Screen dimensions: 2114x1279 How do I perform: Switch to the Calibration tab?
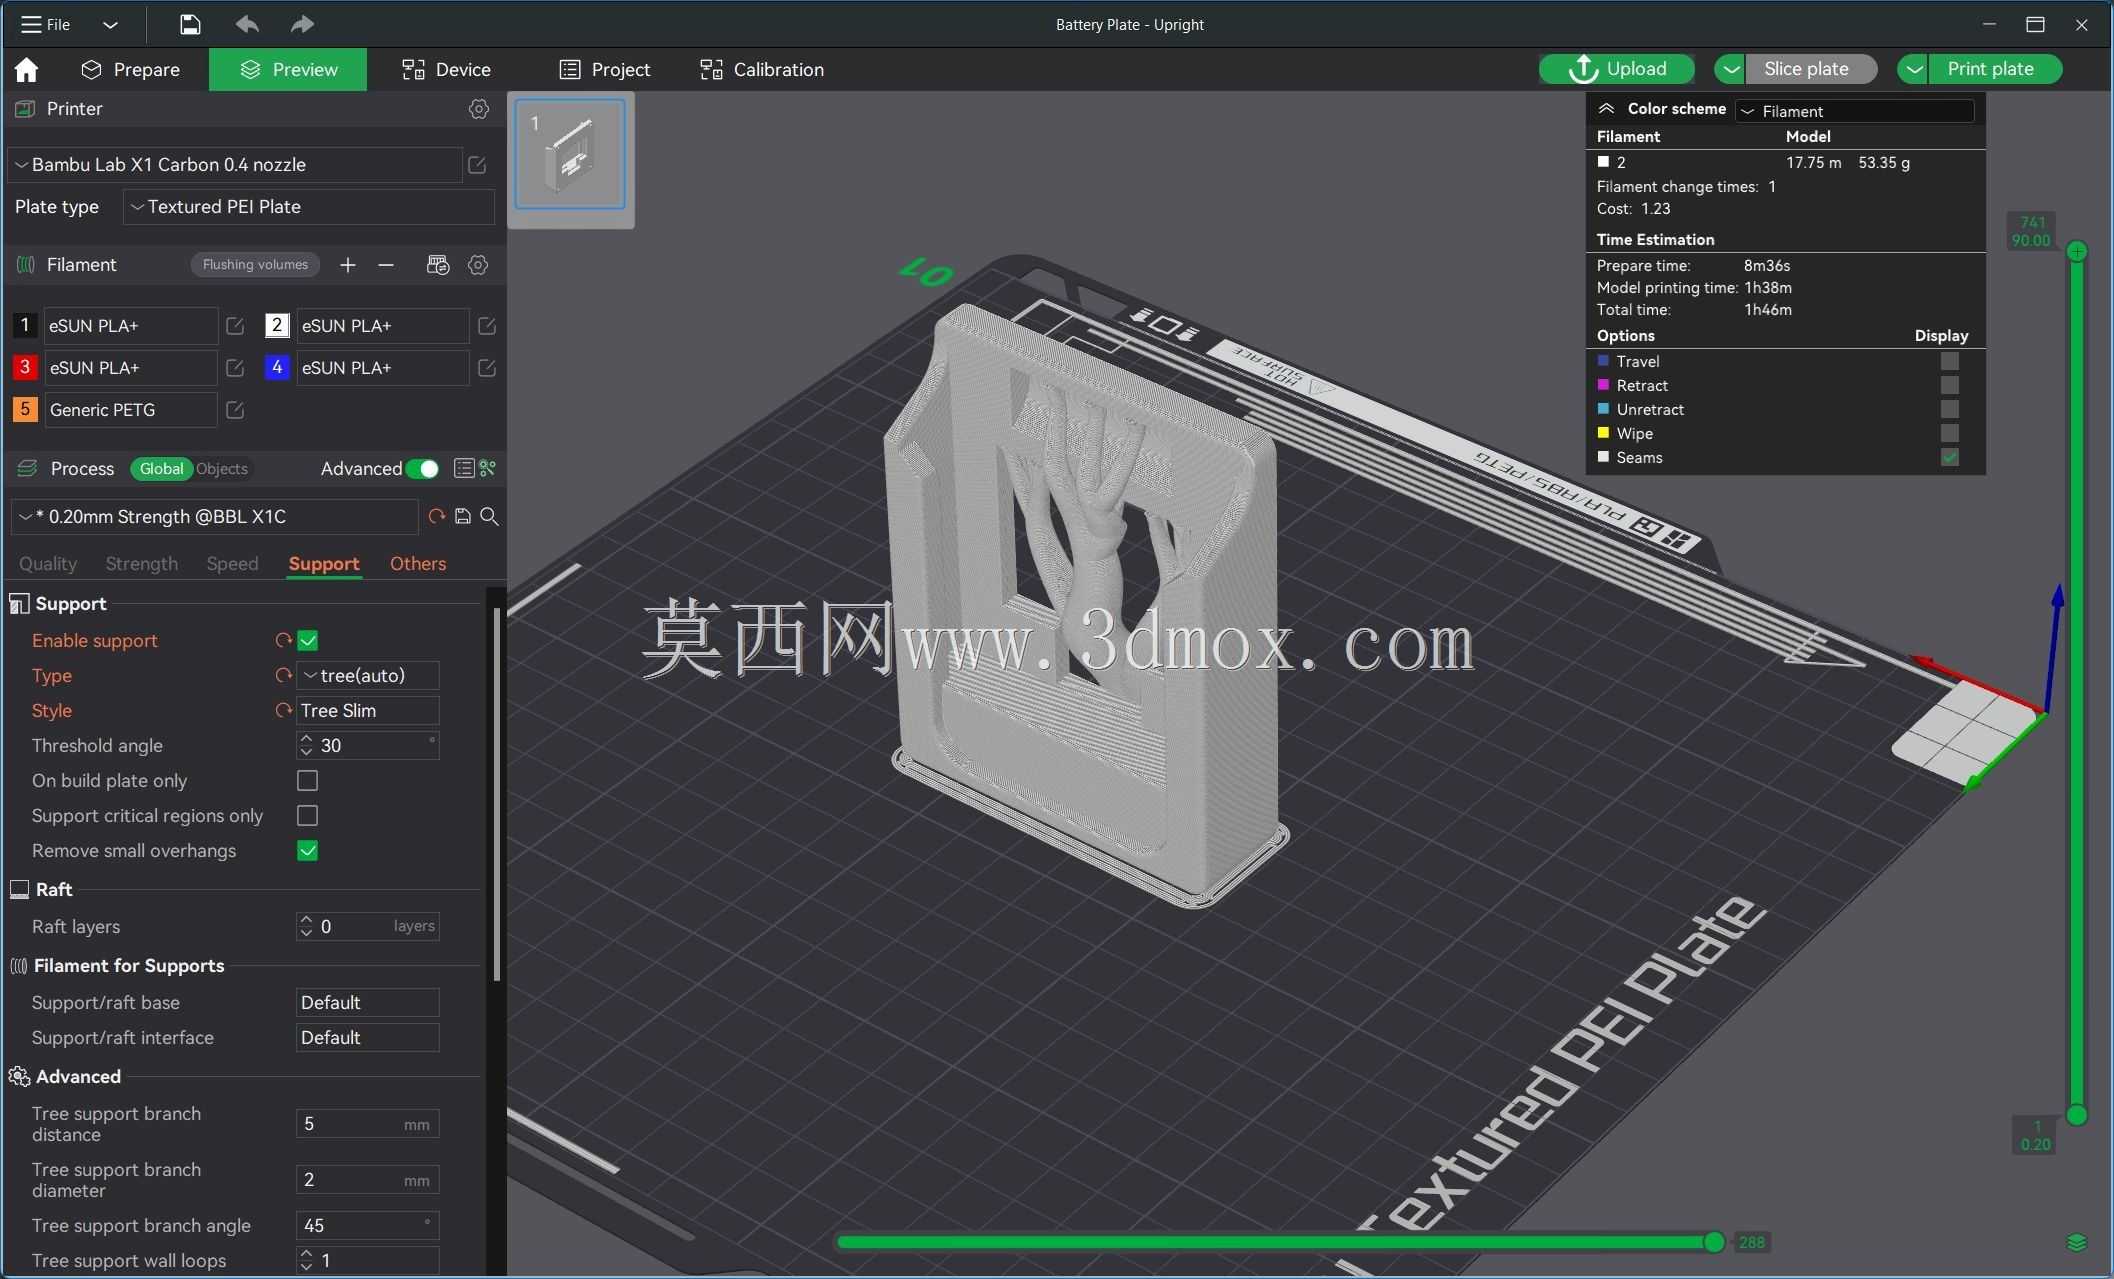[x=762, y=69]
